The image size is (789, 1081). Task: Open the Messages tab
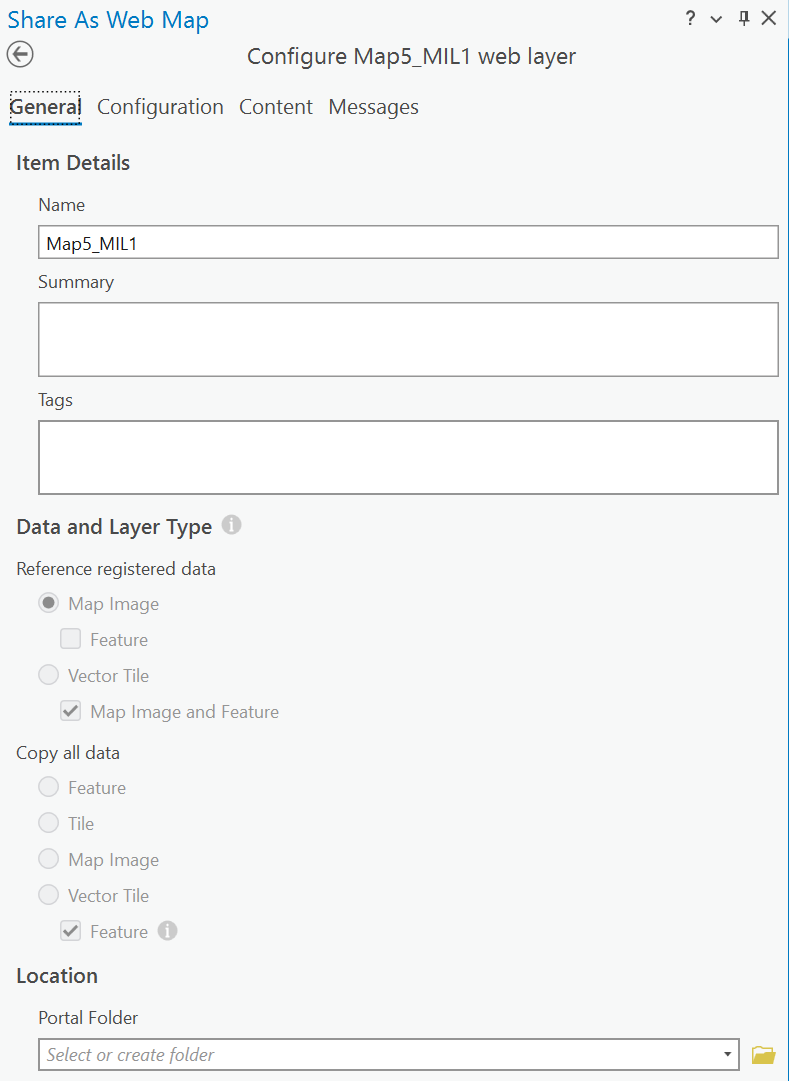coord(373,107)
